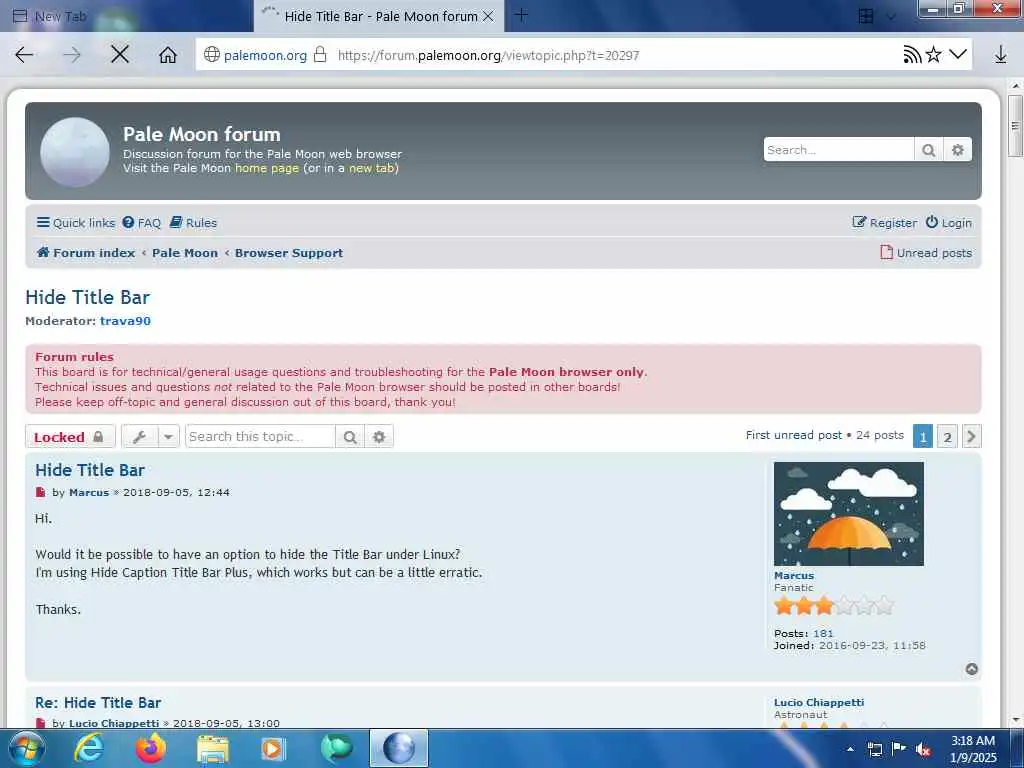Click the Locked topic button
This screenshot has height=768, width=1024.
[x=70, y=437]
